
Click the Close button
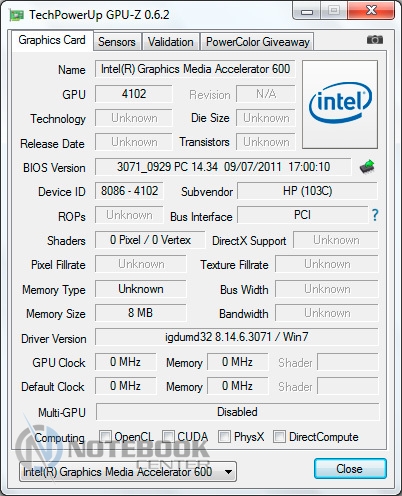pyautogui.click(x=350, y=469)
